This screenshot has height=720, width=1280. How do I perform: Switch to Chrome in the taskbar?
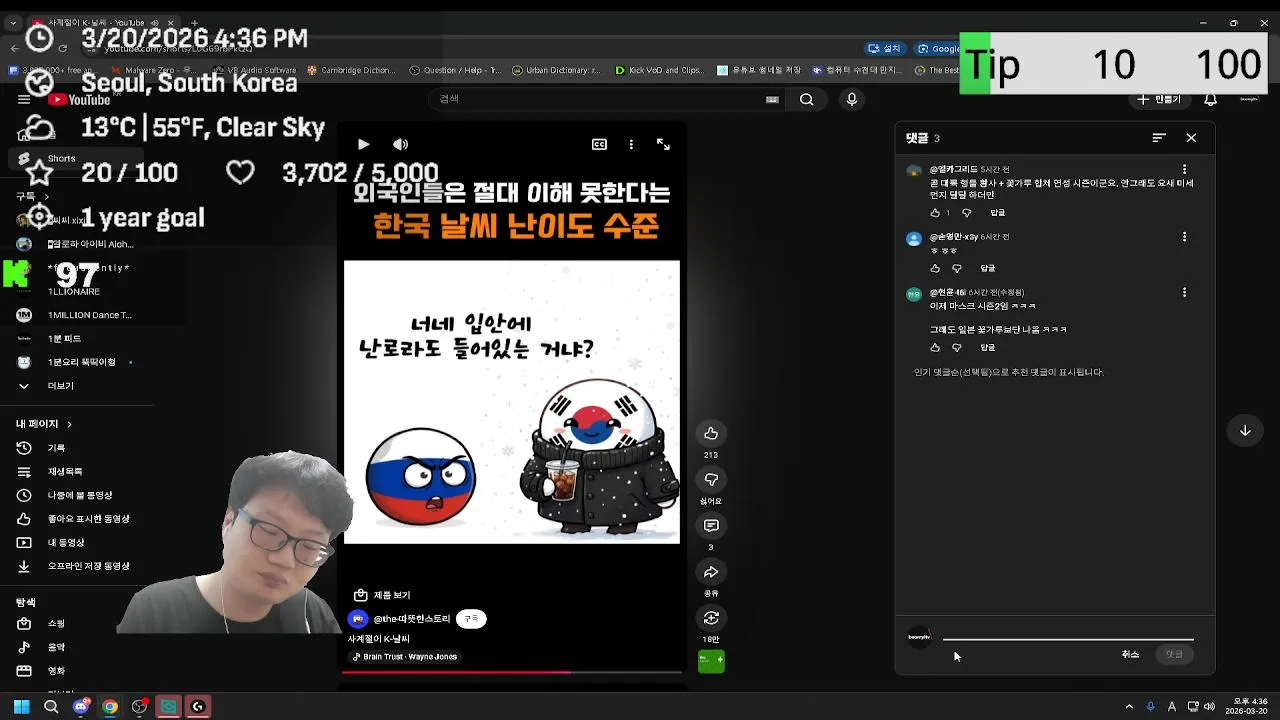110,707
